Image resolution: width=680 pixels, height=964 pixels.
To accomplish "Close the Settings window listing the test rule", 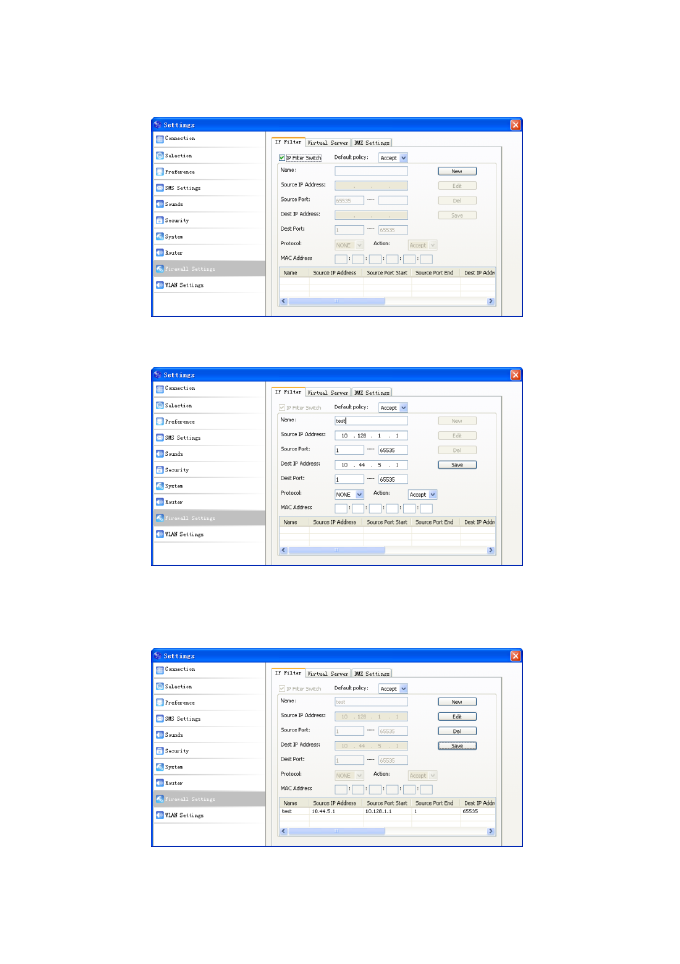I will pos(515,656).
